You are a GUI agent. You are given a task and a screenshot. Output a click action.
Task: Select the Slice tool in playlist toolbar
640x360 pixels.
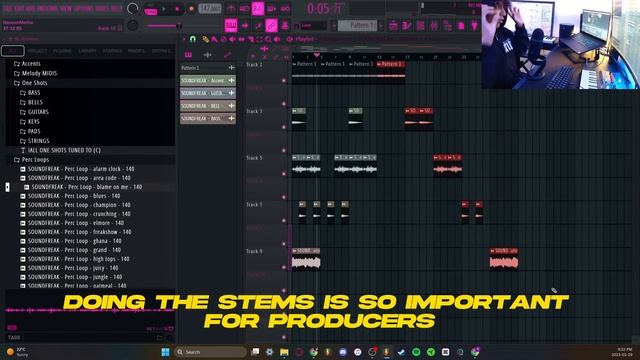(x=250, y=39)
